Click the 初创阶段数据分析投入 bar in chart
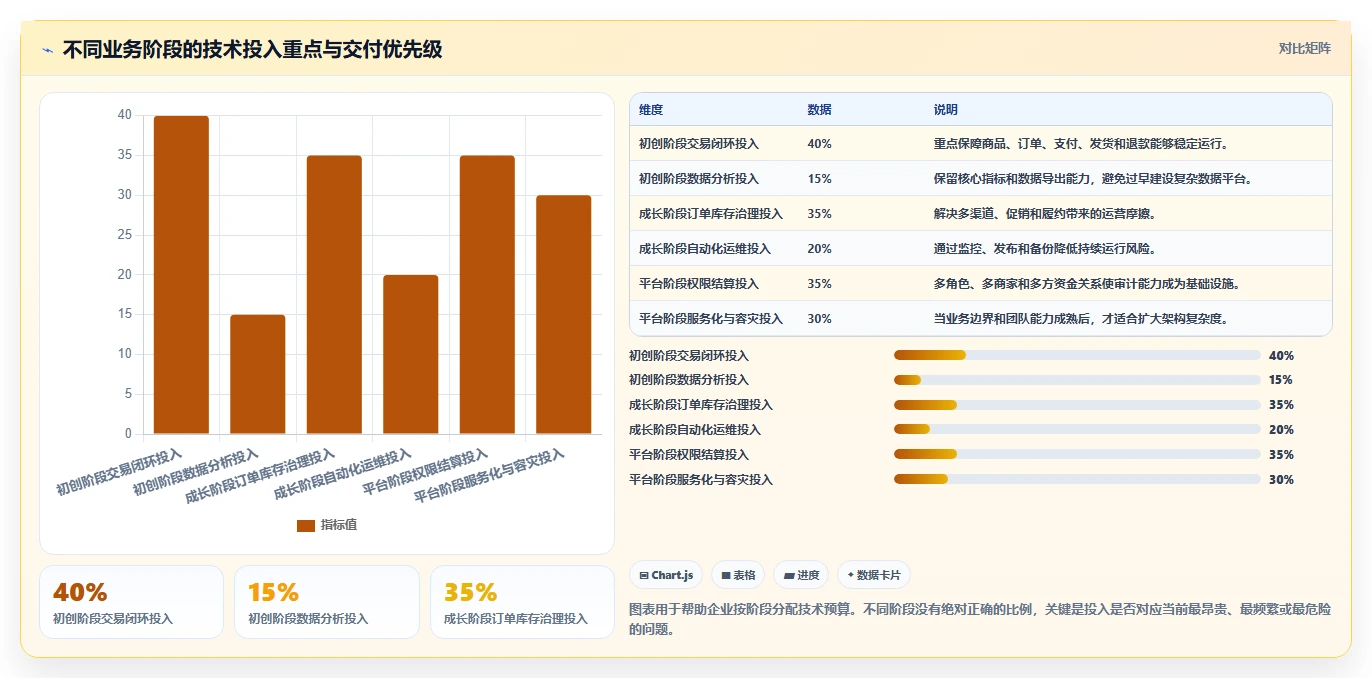This screenshot has height=678, width=1372. click(258, 374)
